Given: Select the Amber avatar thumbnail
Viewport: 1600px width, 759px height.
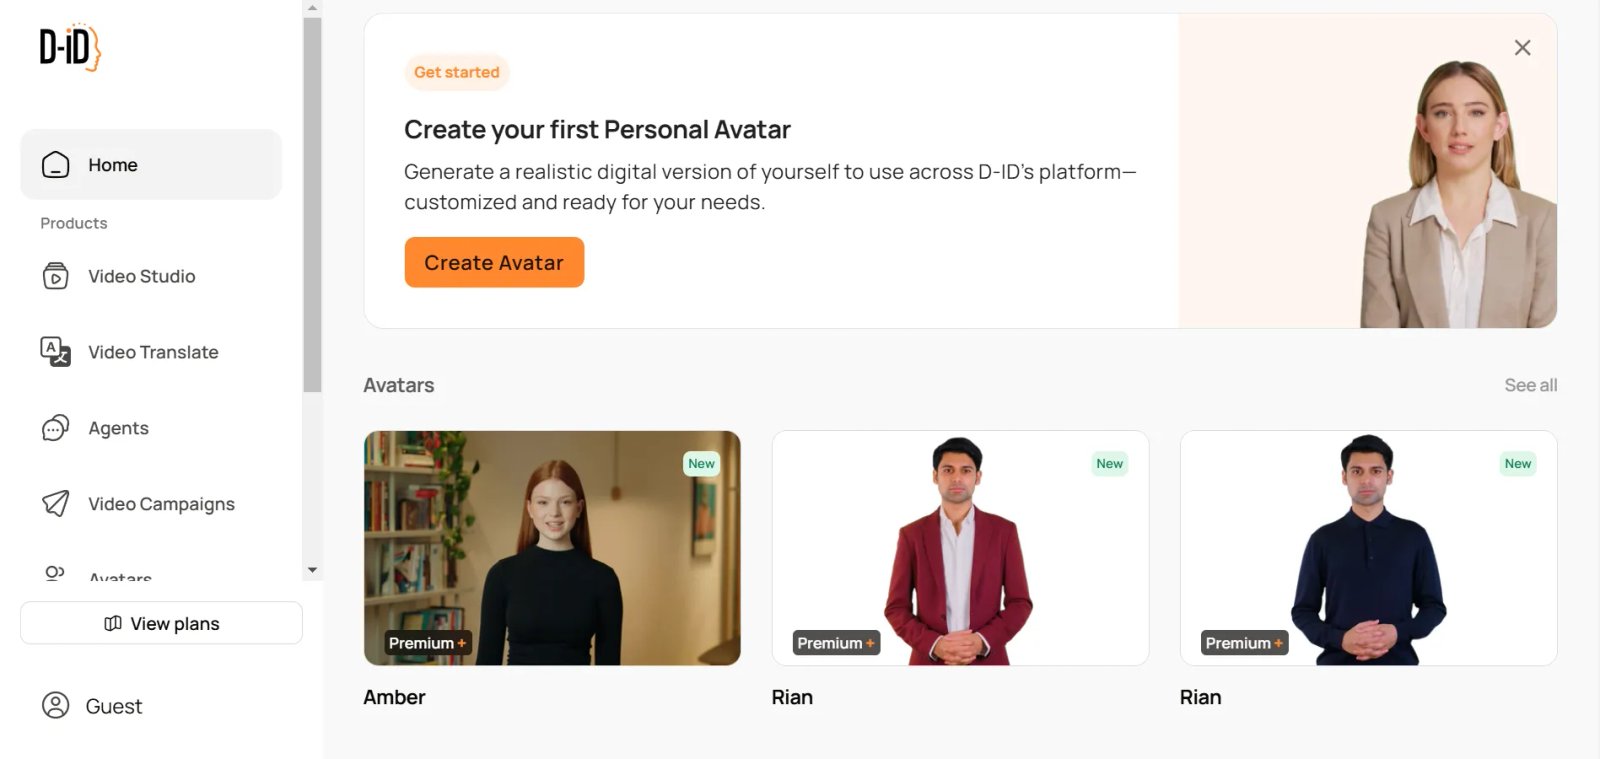Looking at the screenshot, I should click(x=552, y=548).
